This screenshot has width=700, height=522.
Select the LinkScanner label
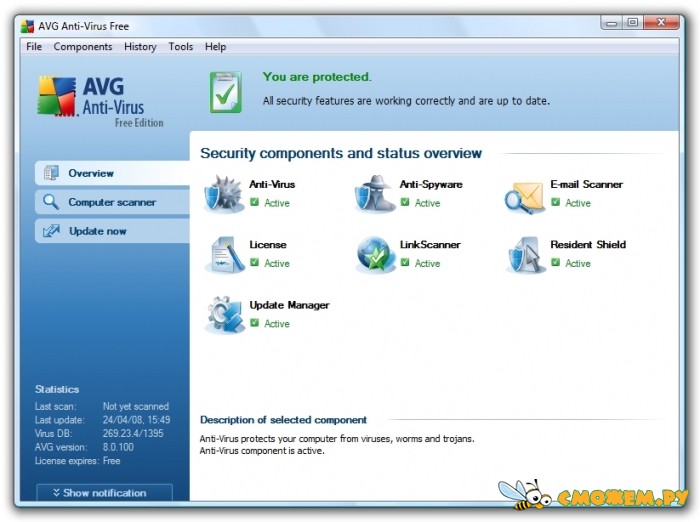(430, 245)
